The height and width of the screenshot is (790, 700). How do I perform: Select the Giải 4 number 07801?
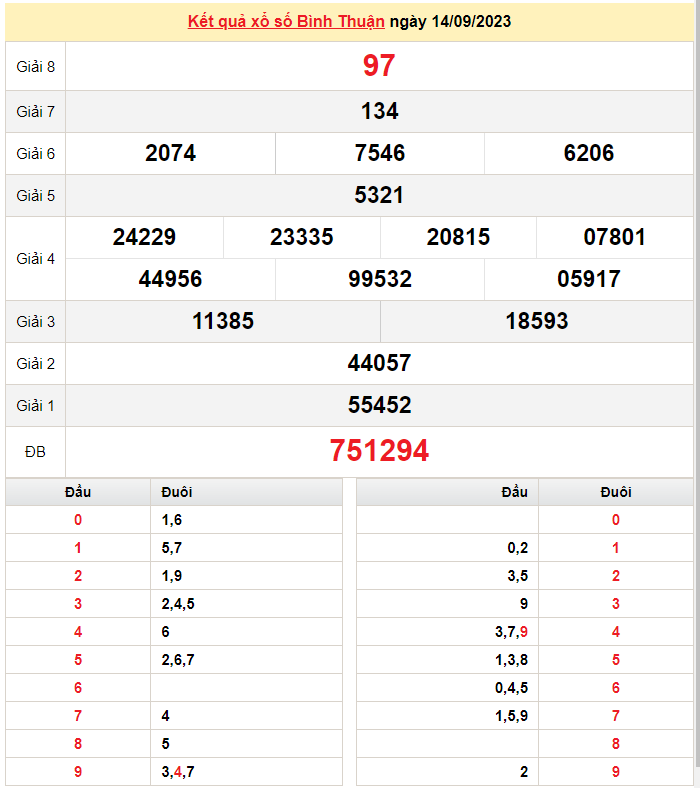[x=615, y=237]
